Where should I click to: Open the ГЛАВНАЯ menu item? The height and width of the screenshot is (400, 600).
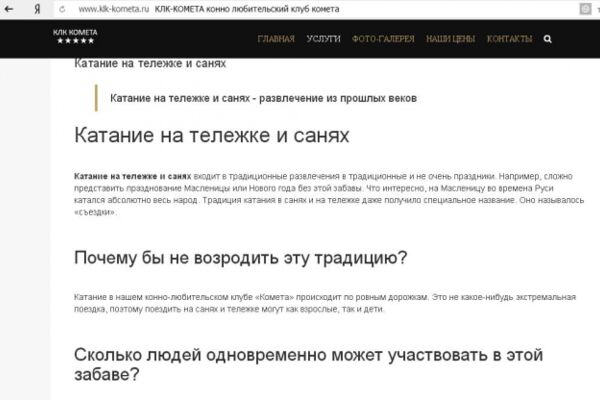[276, 39]
